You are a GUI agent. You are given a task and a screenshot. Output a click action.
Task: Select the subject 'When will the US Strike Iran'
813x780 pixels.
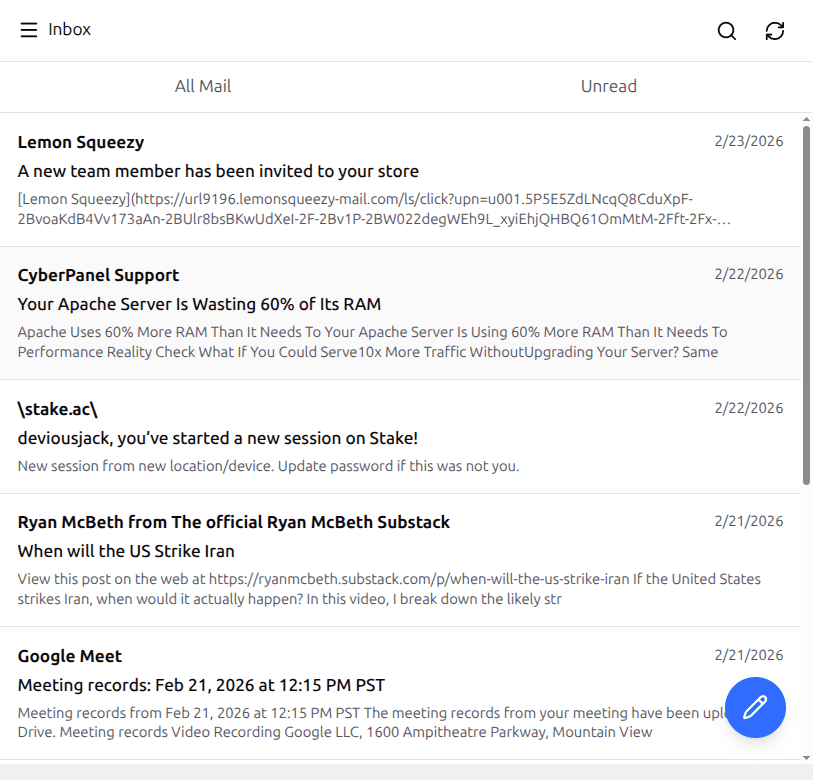(x=126, y=551)
